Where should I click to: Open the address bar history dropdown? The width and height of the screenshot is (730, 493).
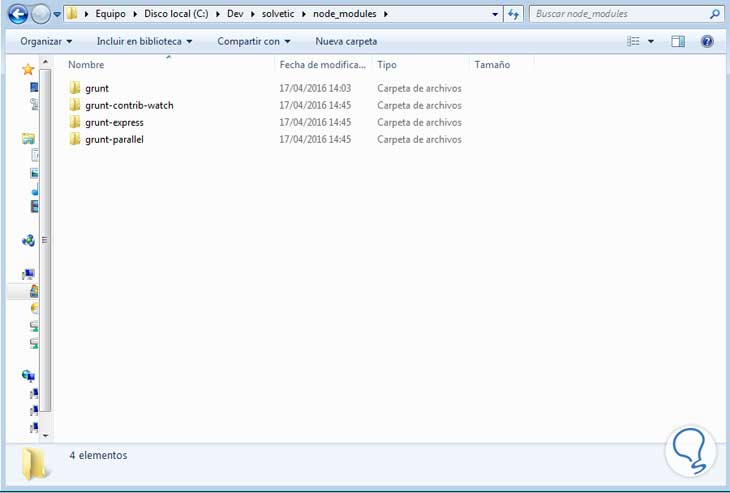pos(495,14)
